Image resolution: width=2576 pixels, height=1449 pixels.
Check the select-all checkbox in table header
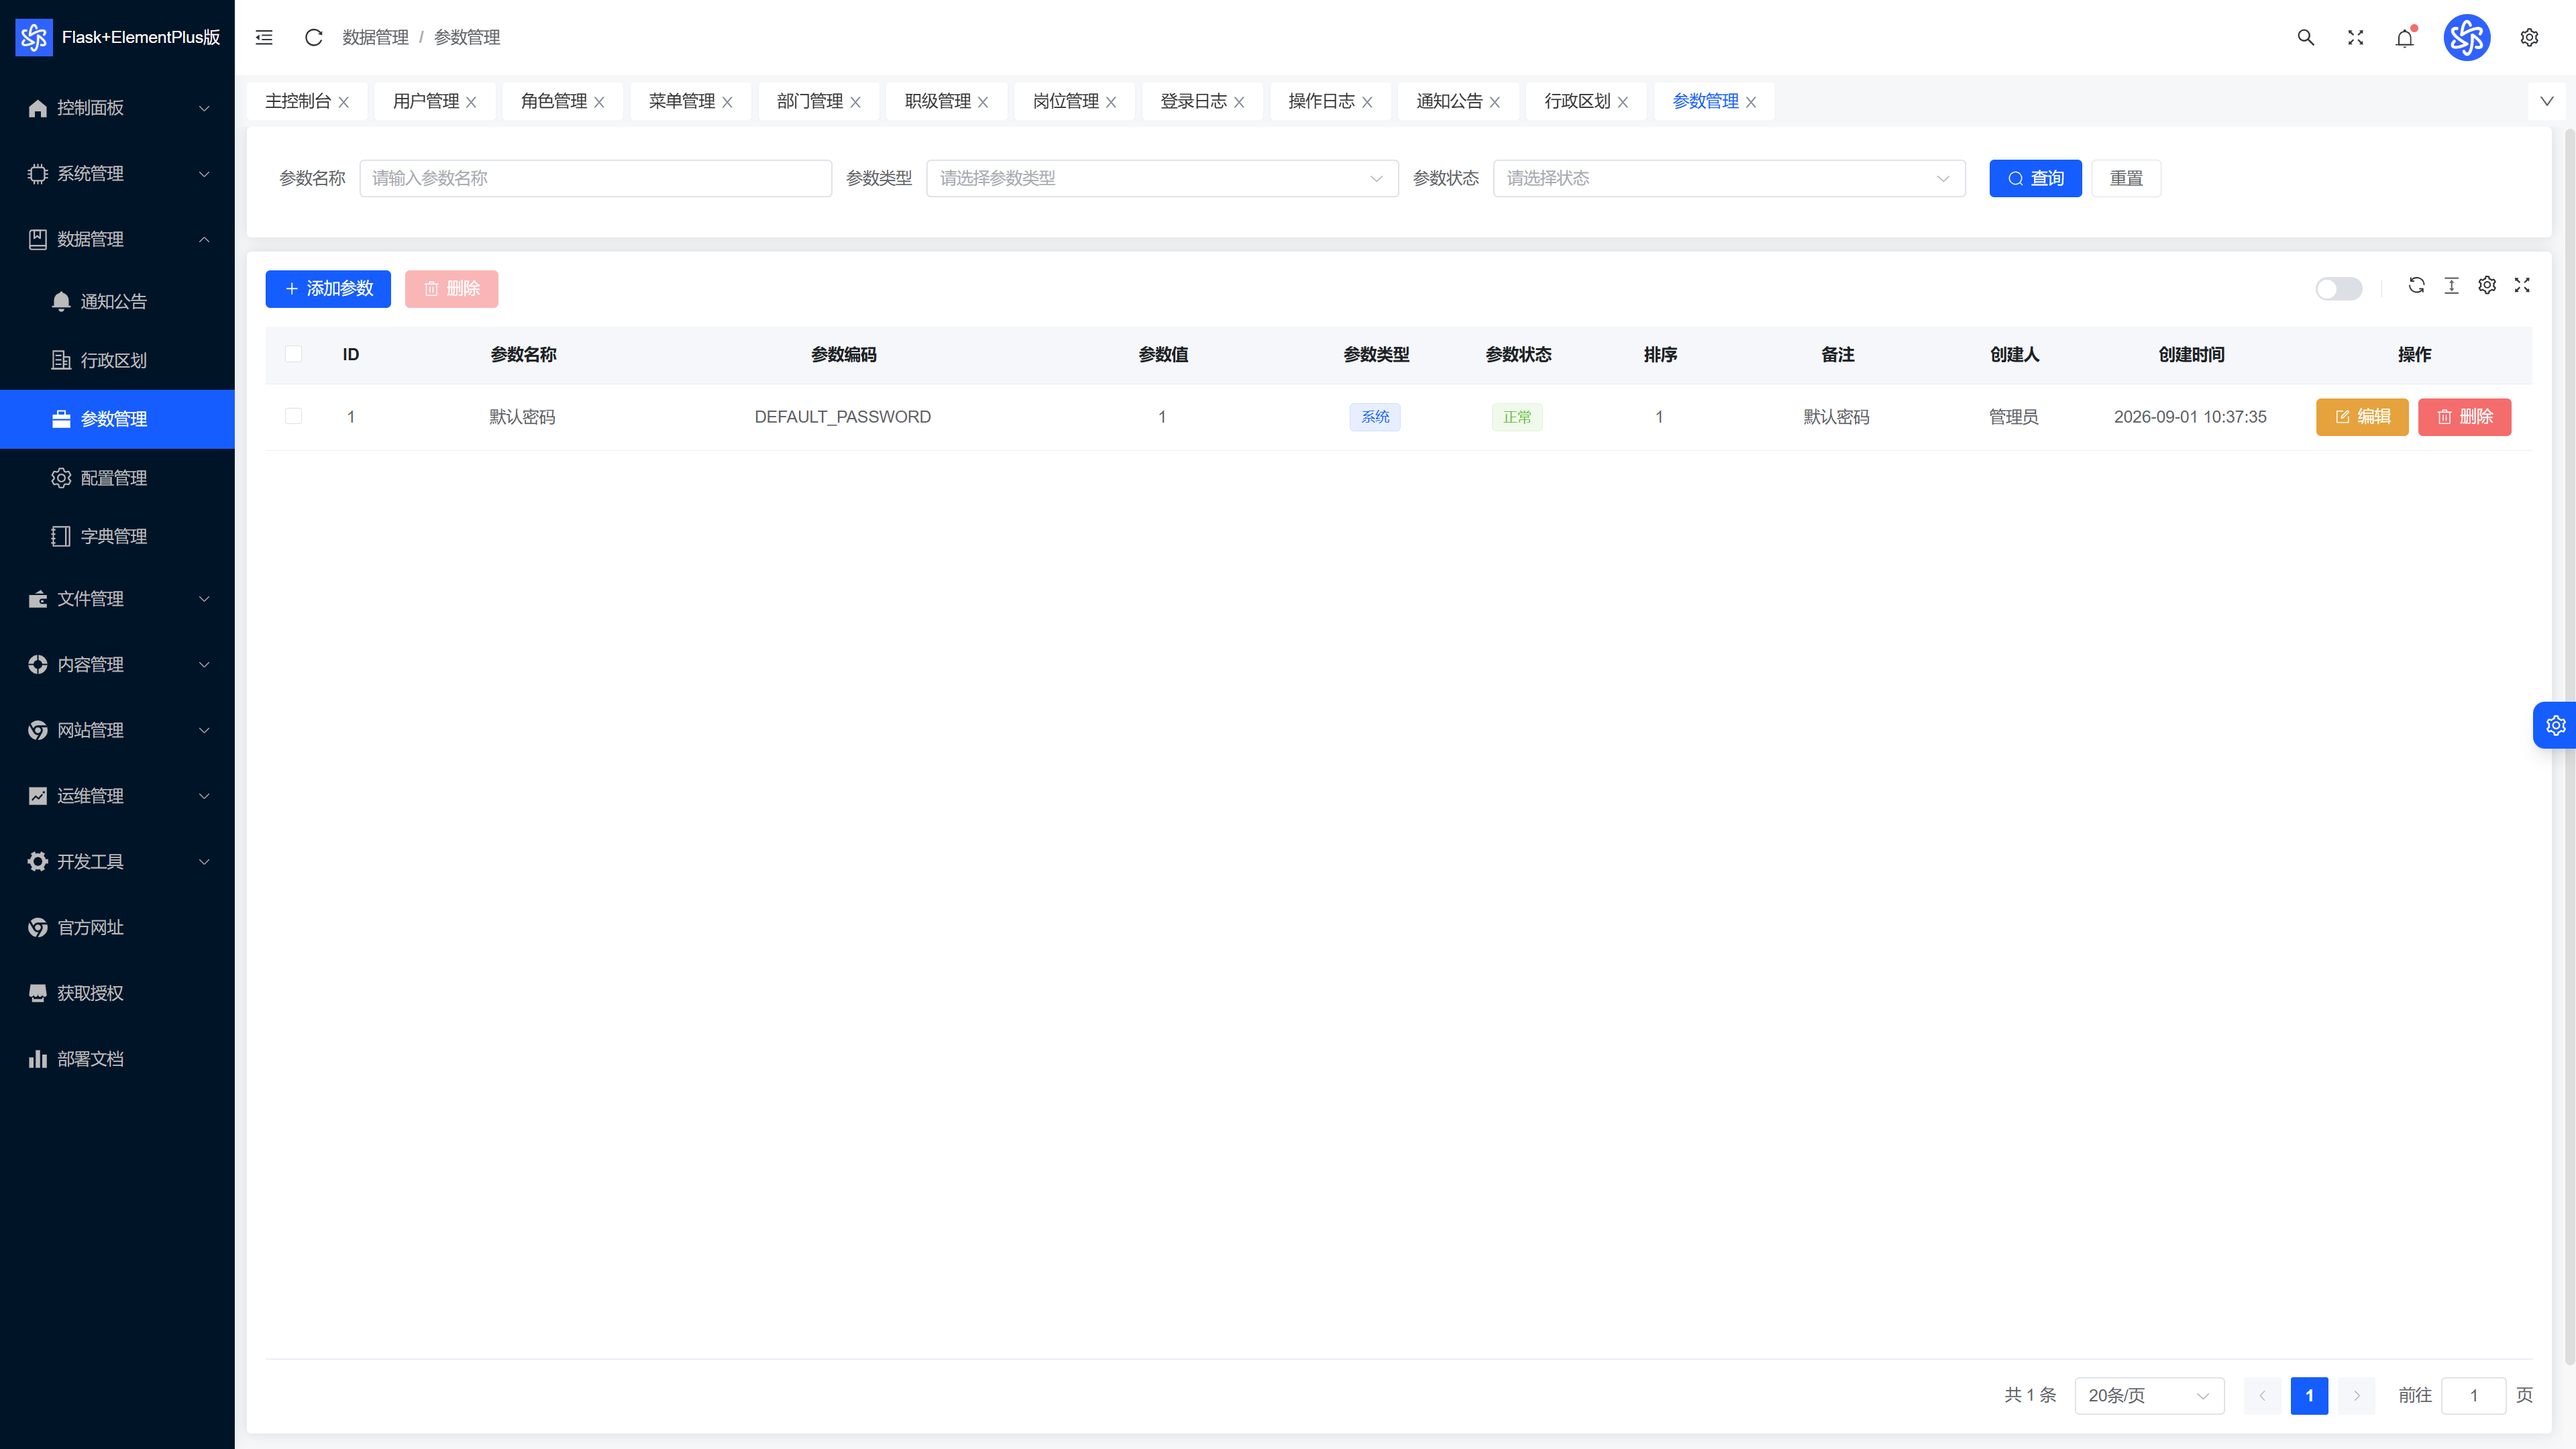pyautogui.click(x=293, y=354)
